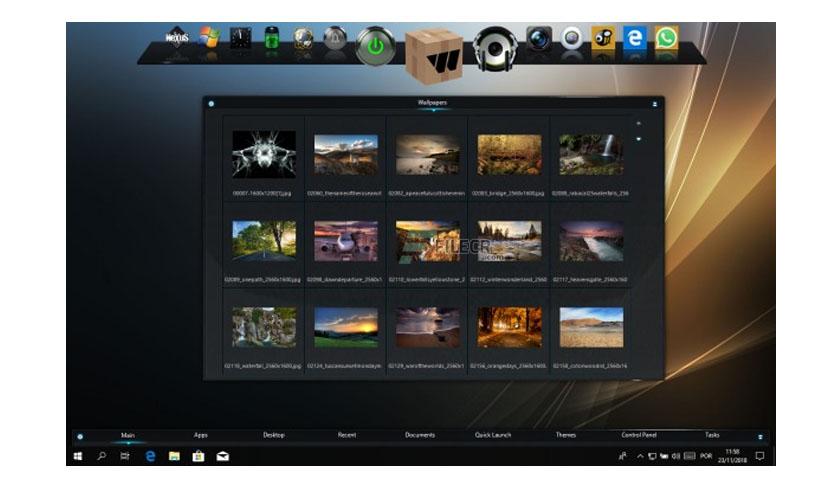Select the winter wonderland snowy river wallpaper
The image size is (836, 484).
point(510,241)
